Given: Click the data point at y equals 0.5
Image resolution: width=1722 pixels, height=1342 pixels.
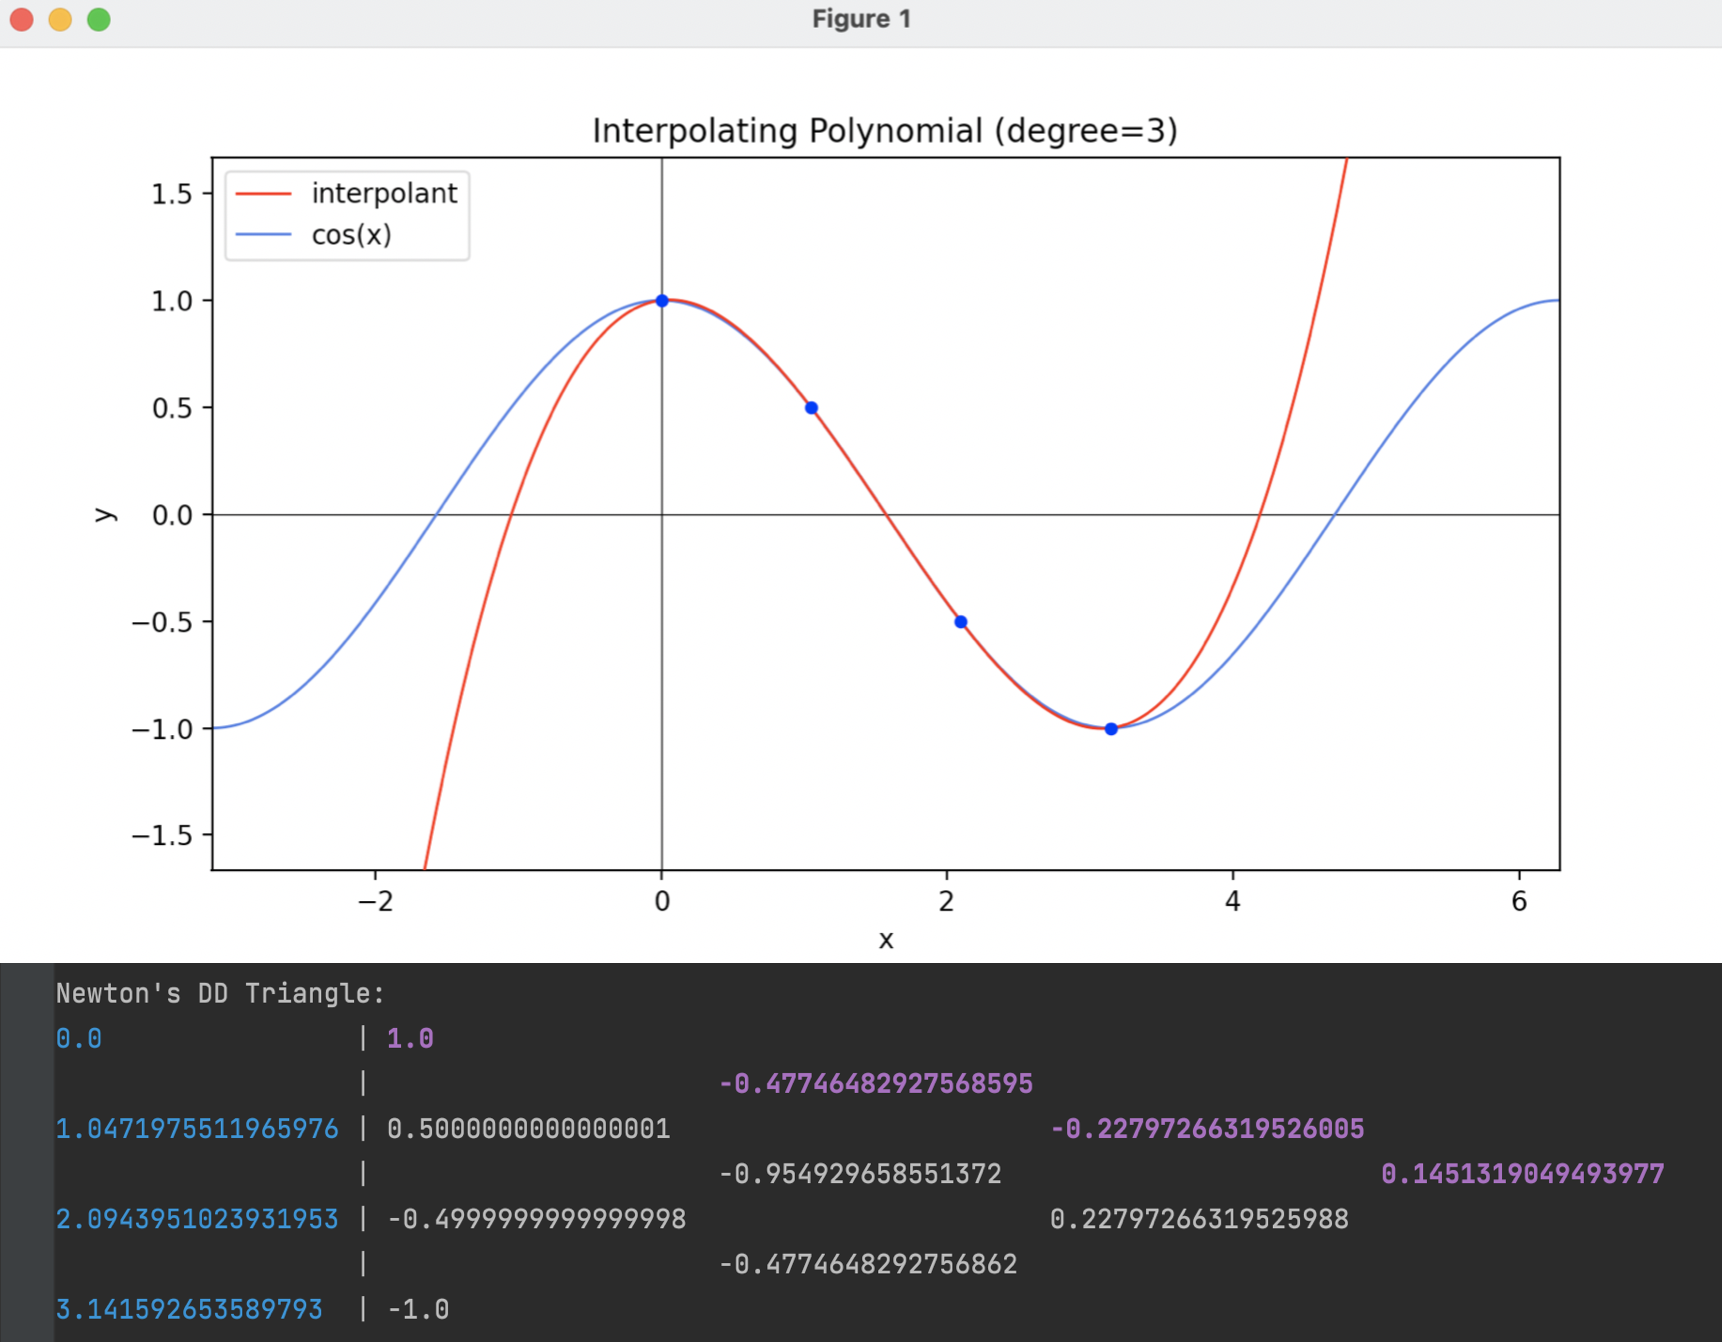Looking at the screenshot, I should point(811,408).
